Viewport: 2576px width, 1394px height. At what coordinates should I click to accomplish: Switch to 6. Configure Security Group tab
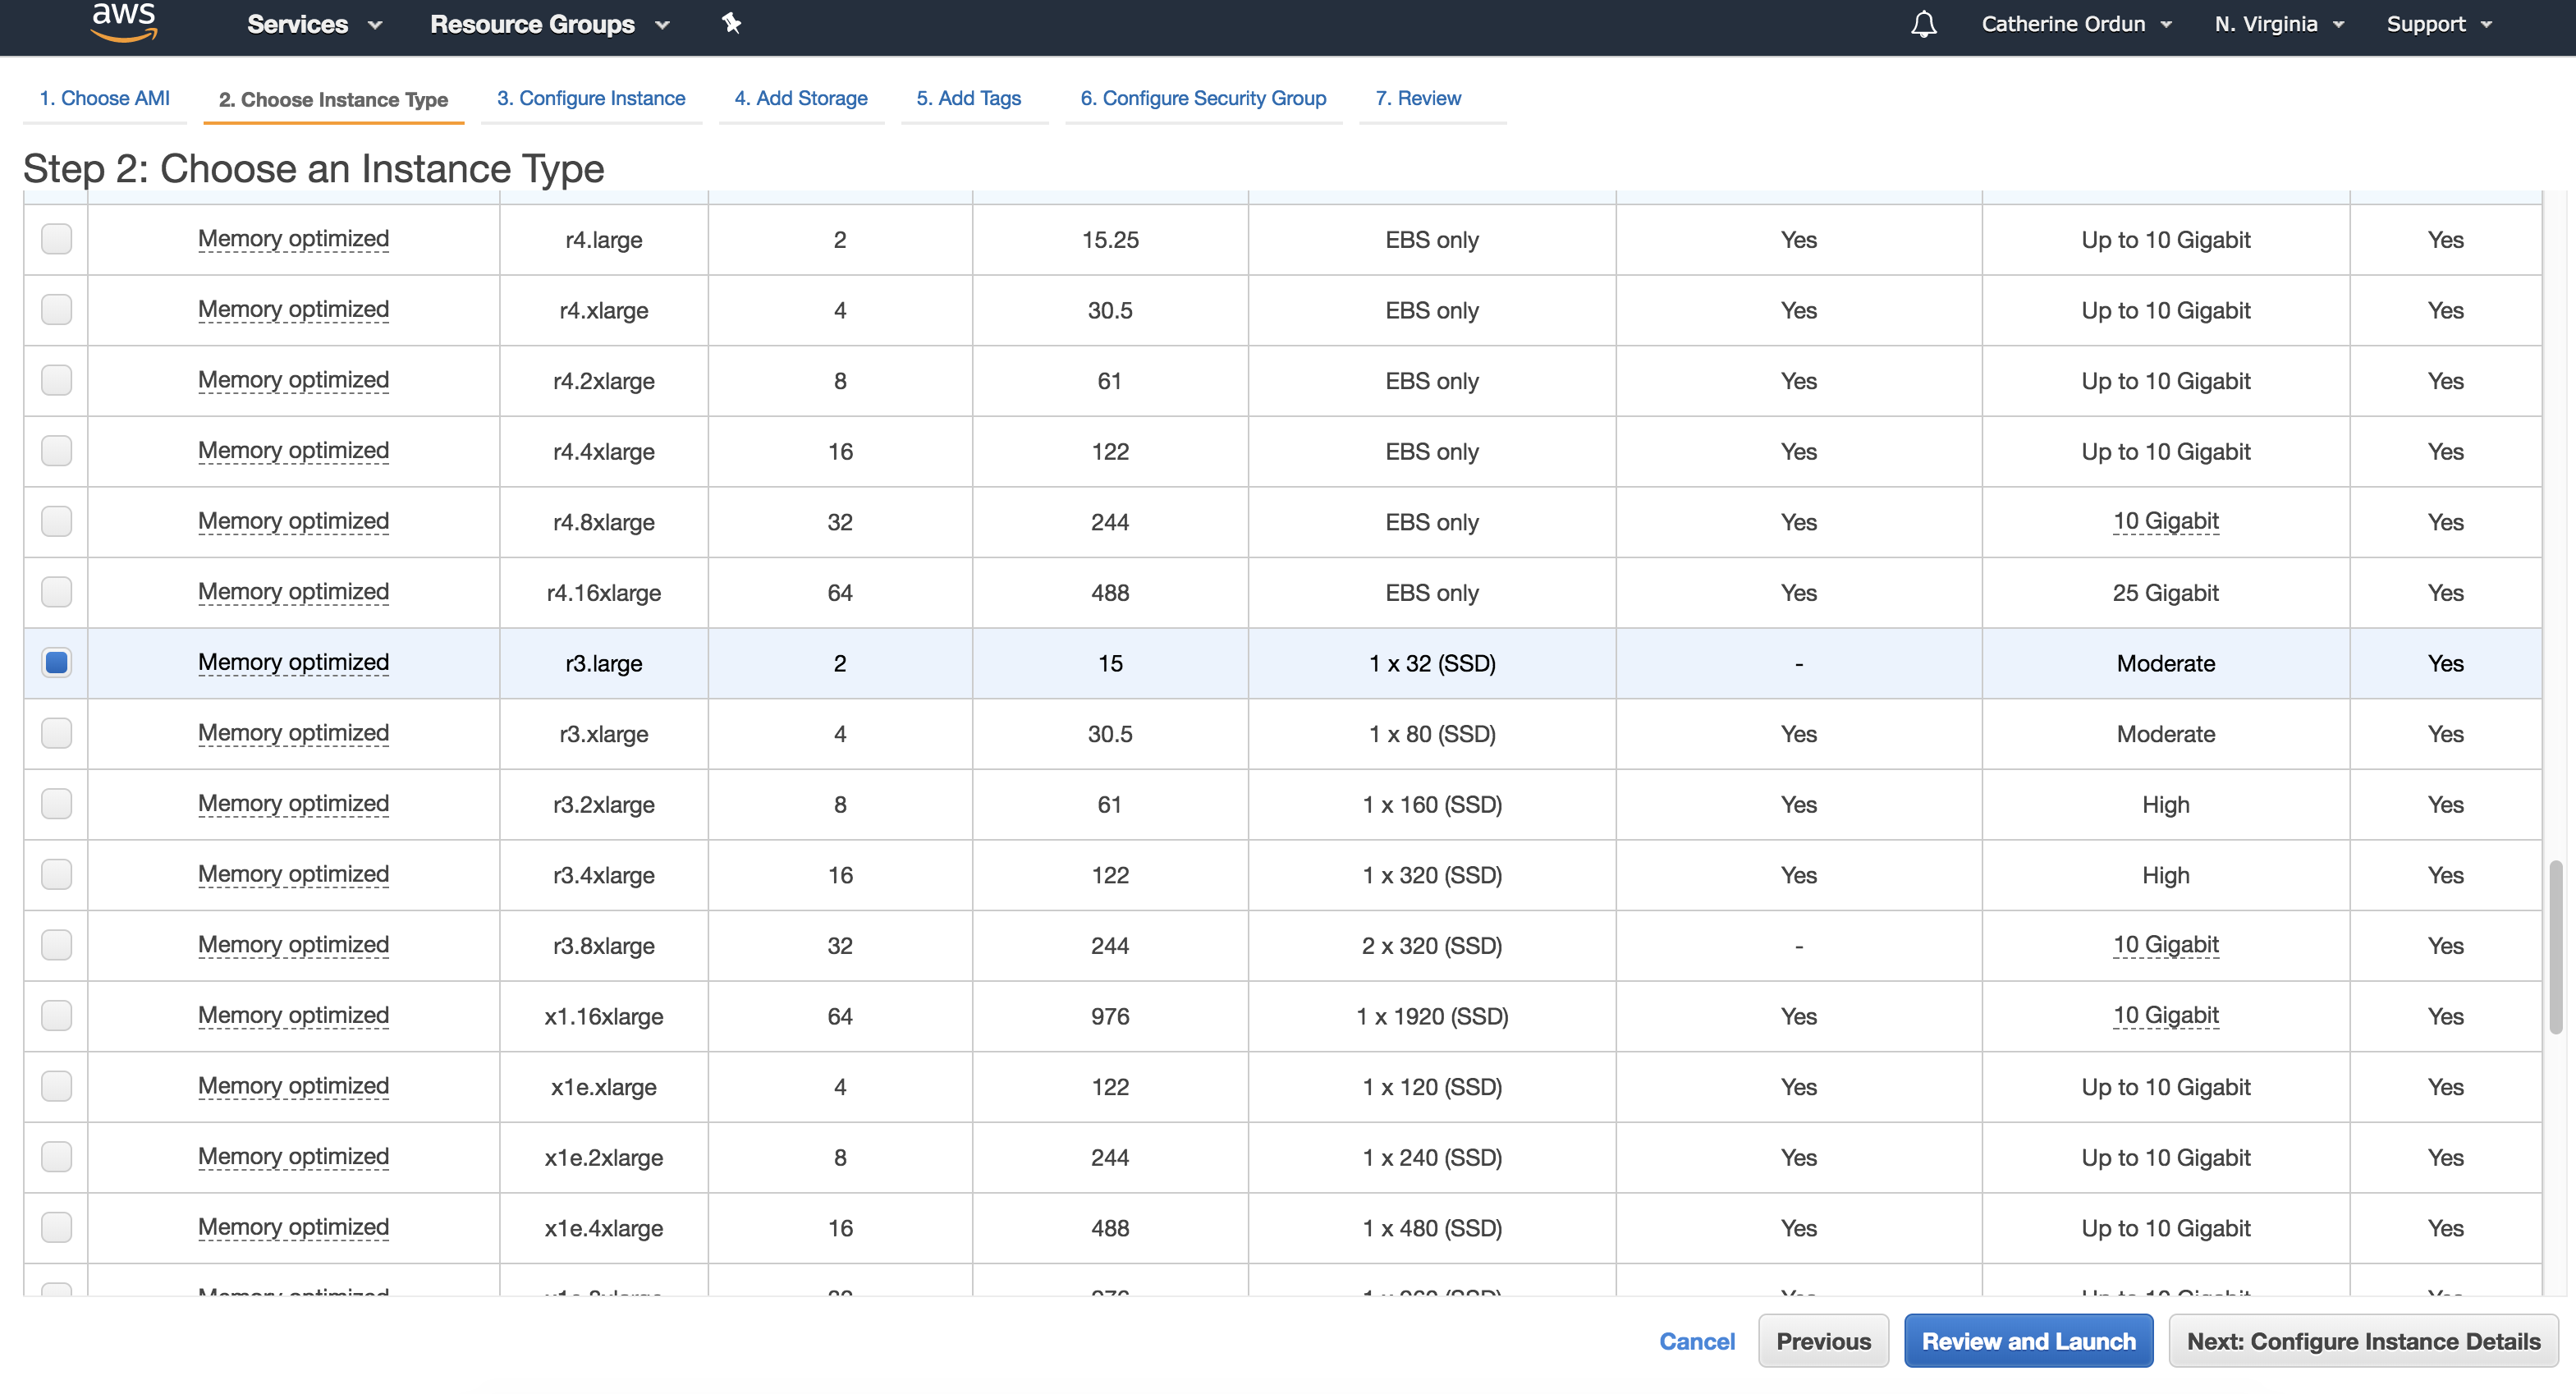point(1202,98)
